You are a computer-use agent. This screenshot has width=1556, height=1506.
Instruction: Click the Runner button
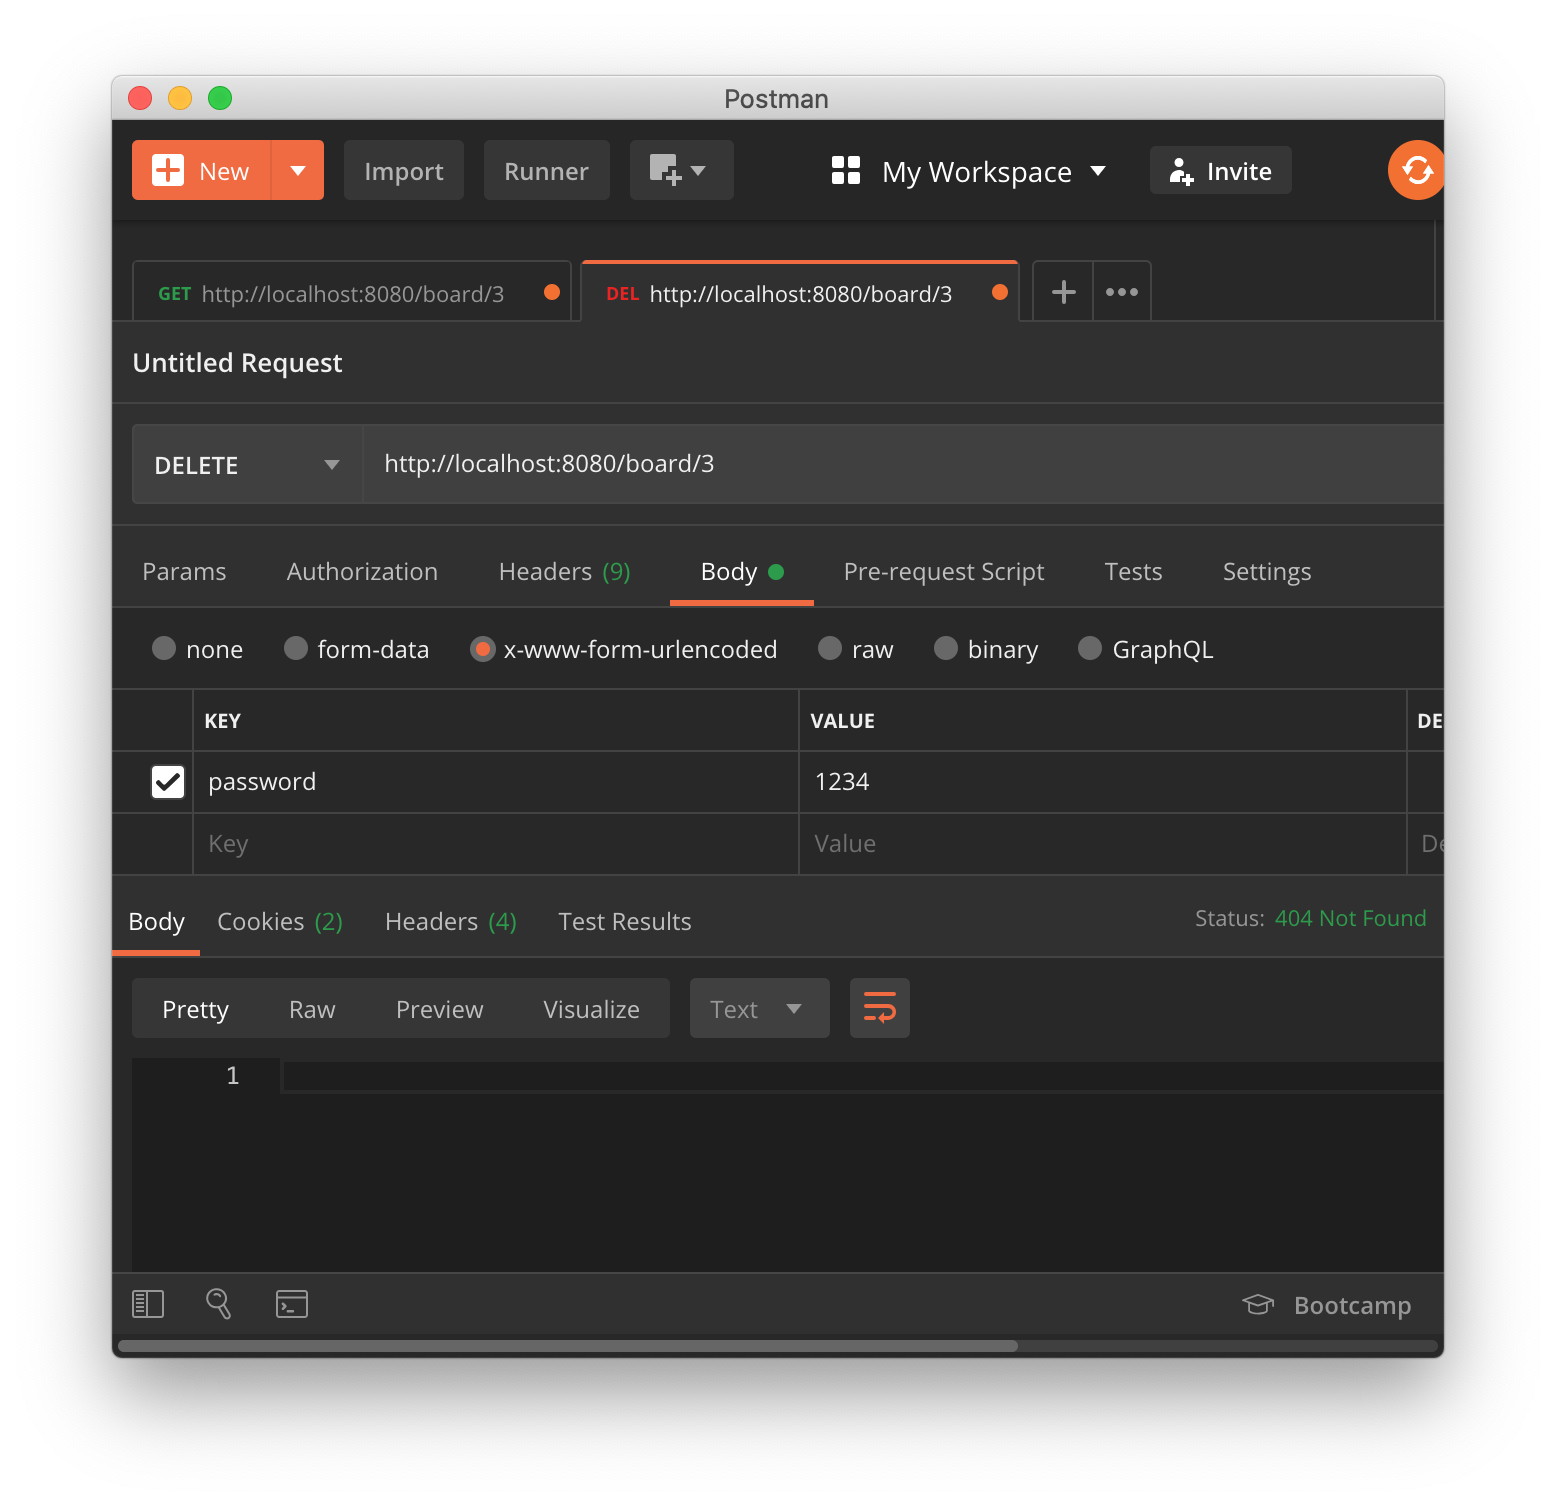(x=547, y=170)
